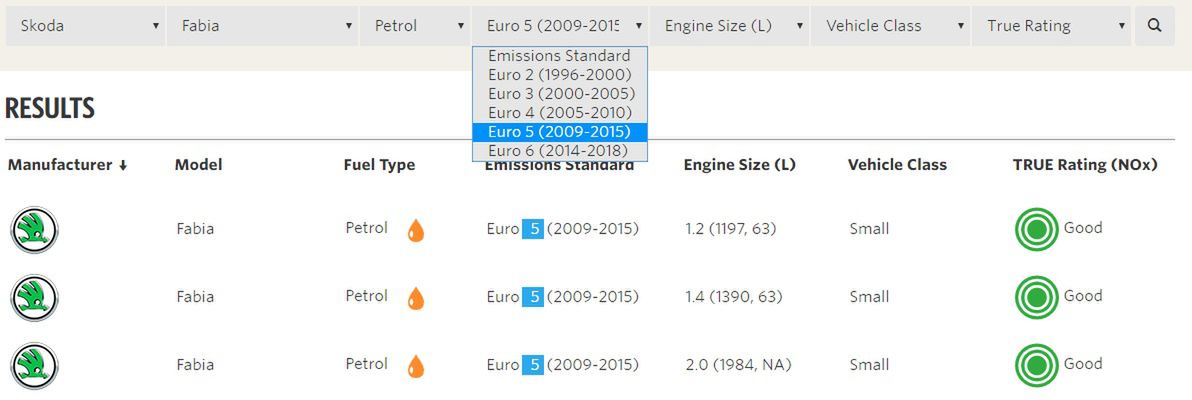Expand the Vehicle Class dropdown
This screenshot has width=1192, height=400.
click(890, 26)
